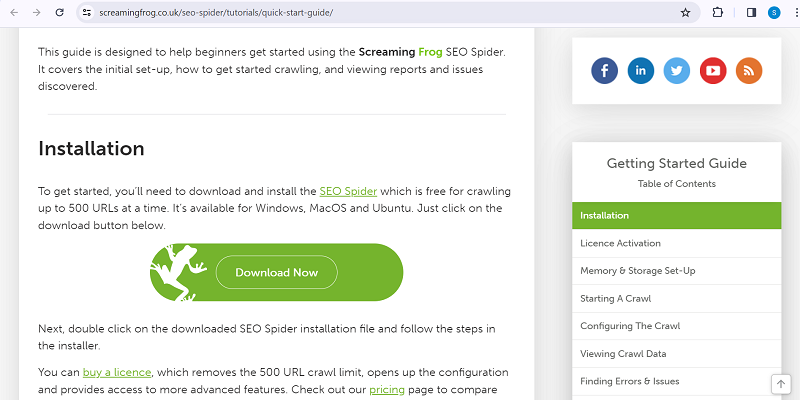Follow the buy a licence link
The image size is (800, 400).
[x=116, y=372]
